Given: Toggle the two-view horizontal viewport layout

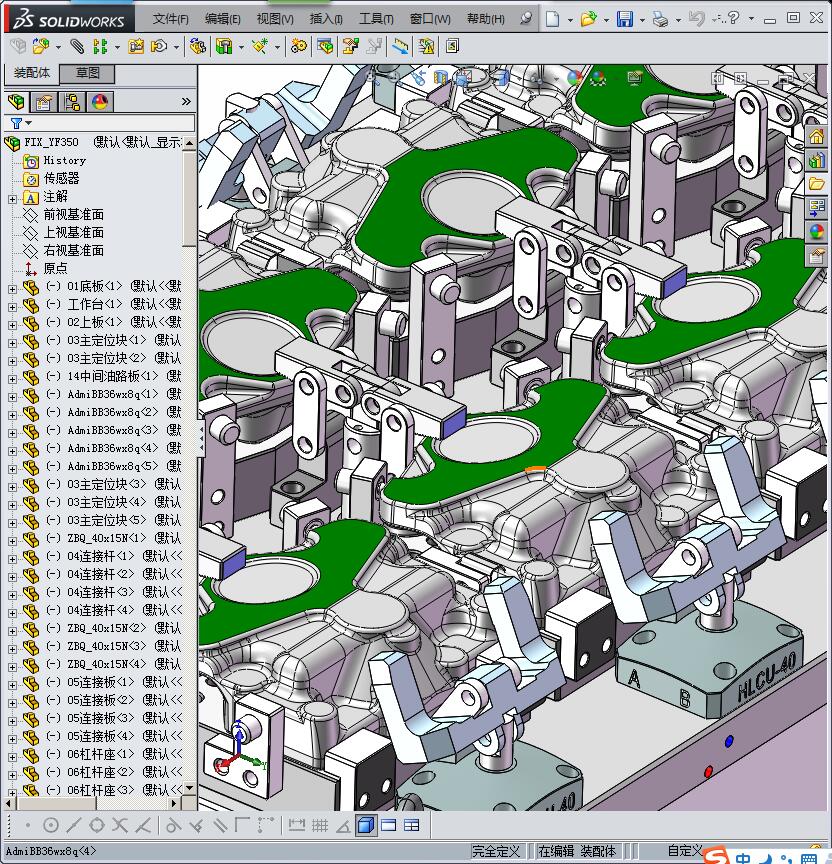Looking at the screenshot, I should pos(388,825).
